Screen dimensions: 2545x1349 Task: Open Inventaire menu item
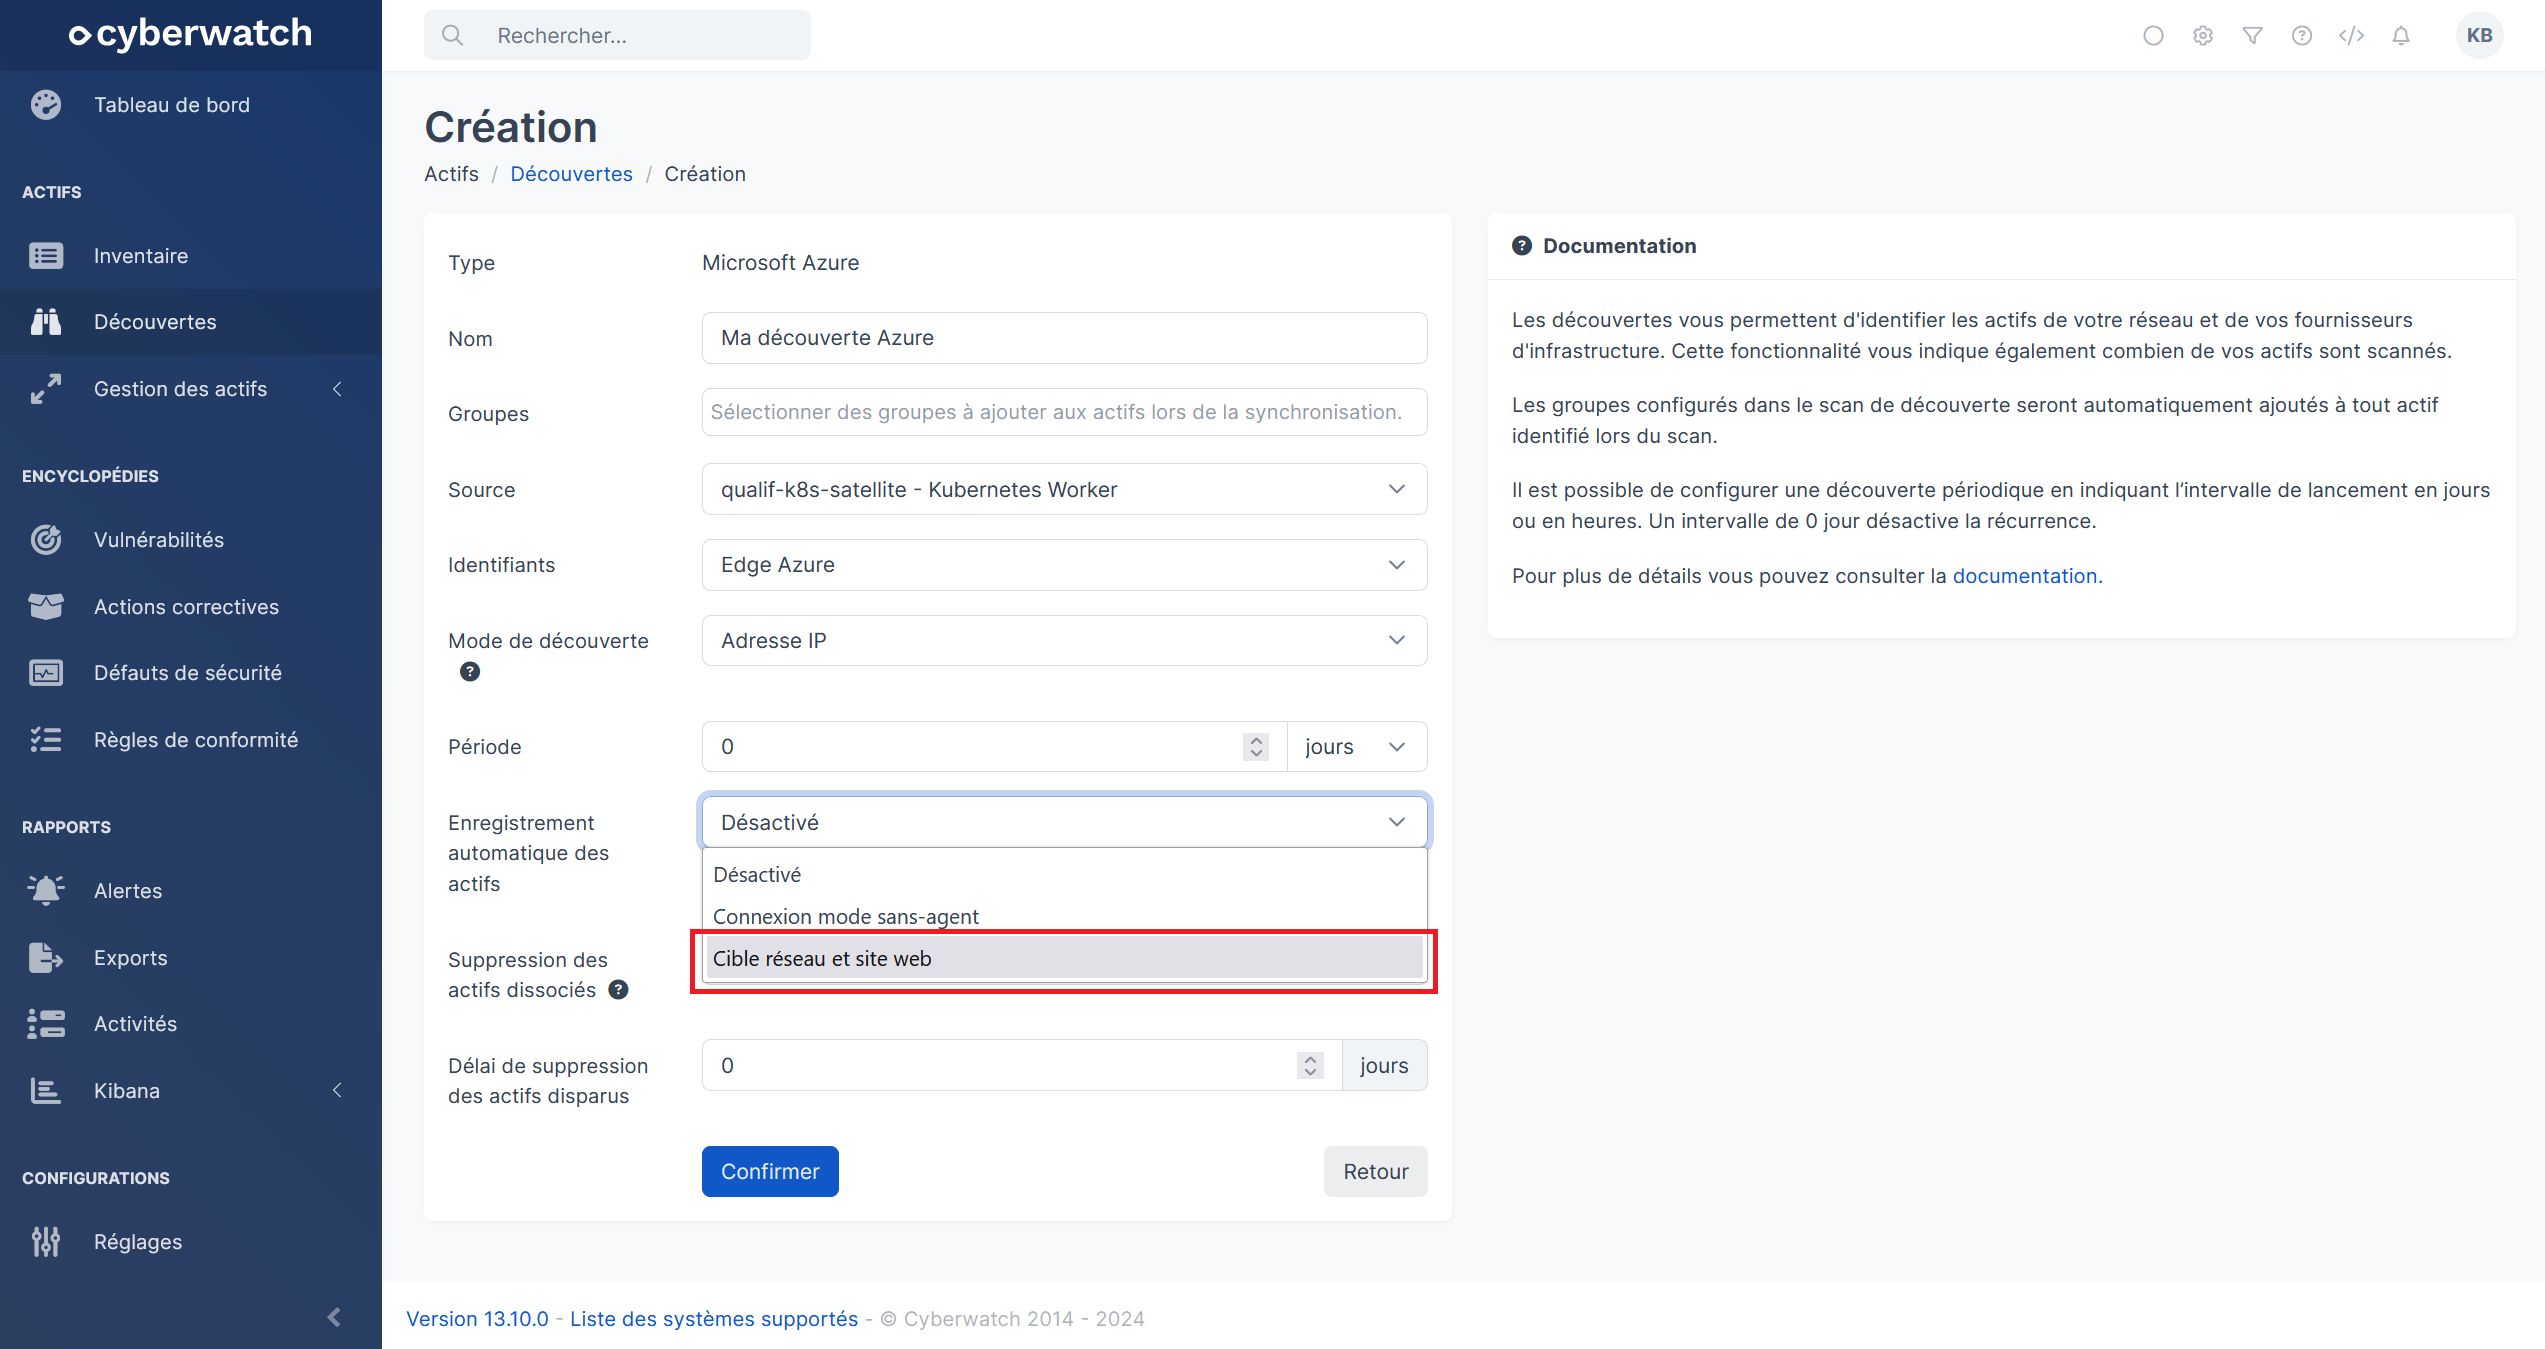click(190, 256)
